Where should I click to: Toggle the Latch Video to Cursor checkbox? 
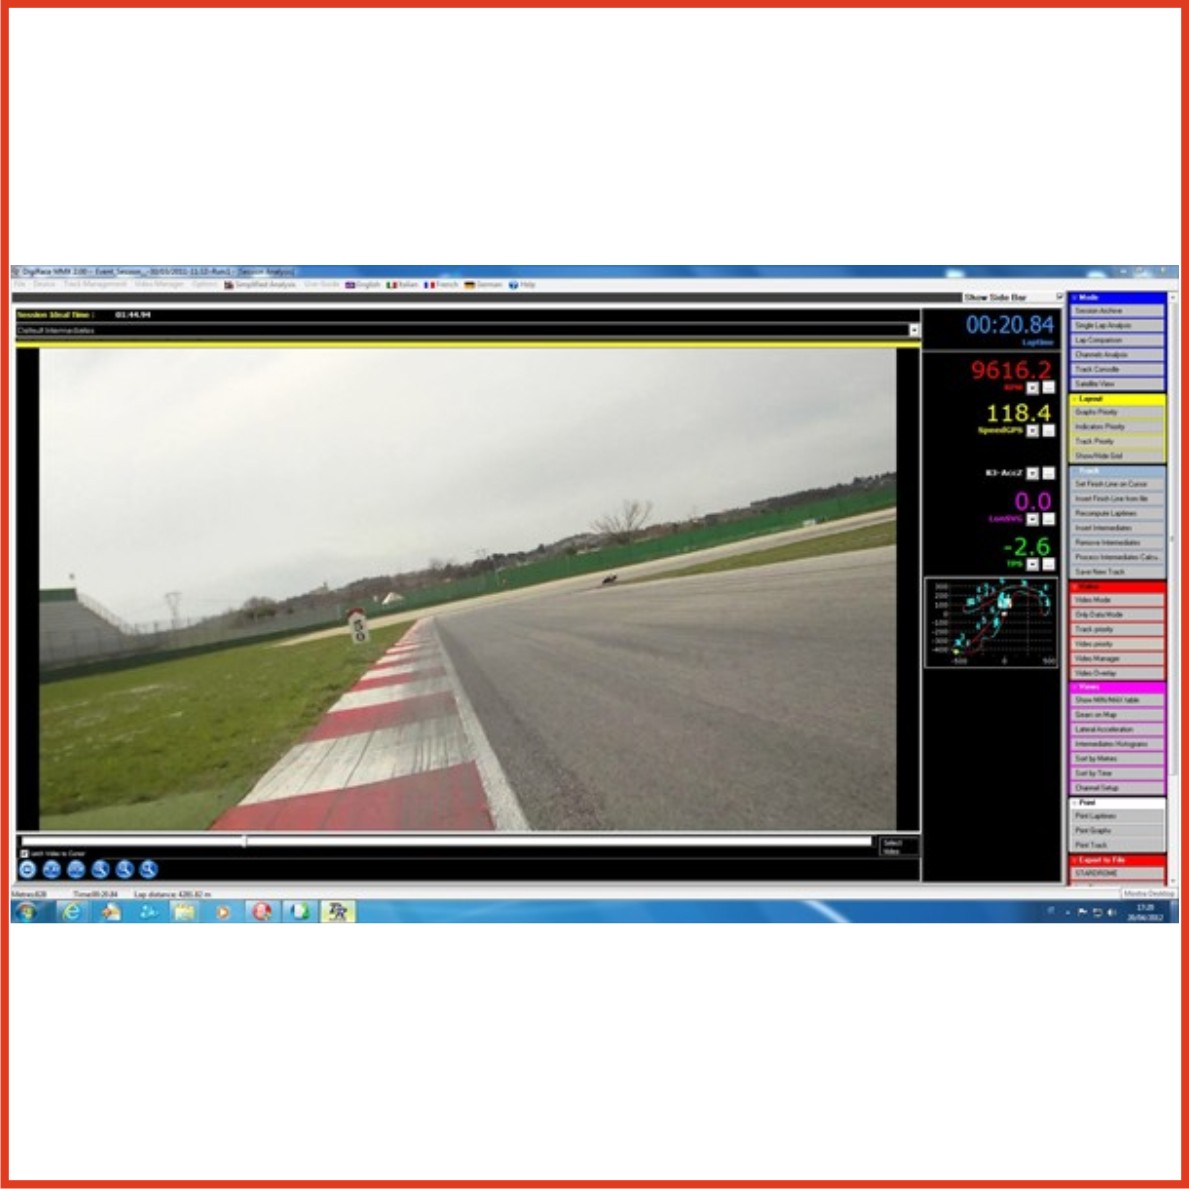tap(25, 854)
